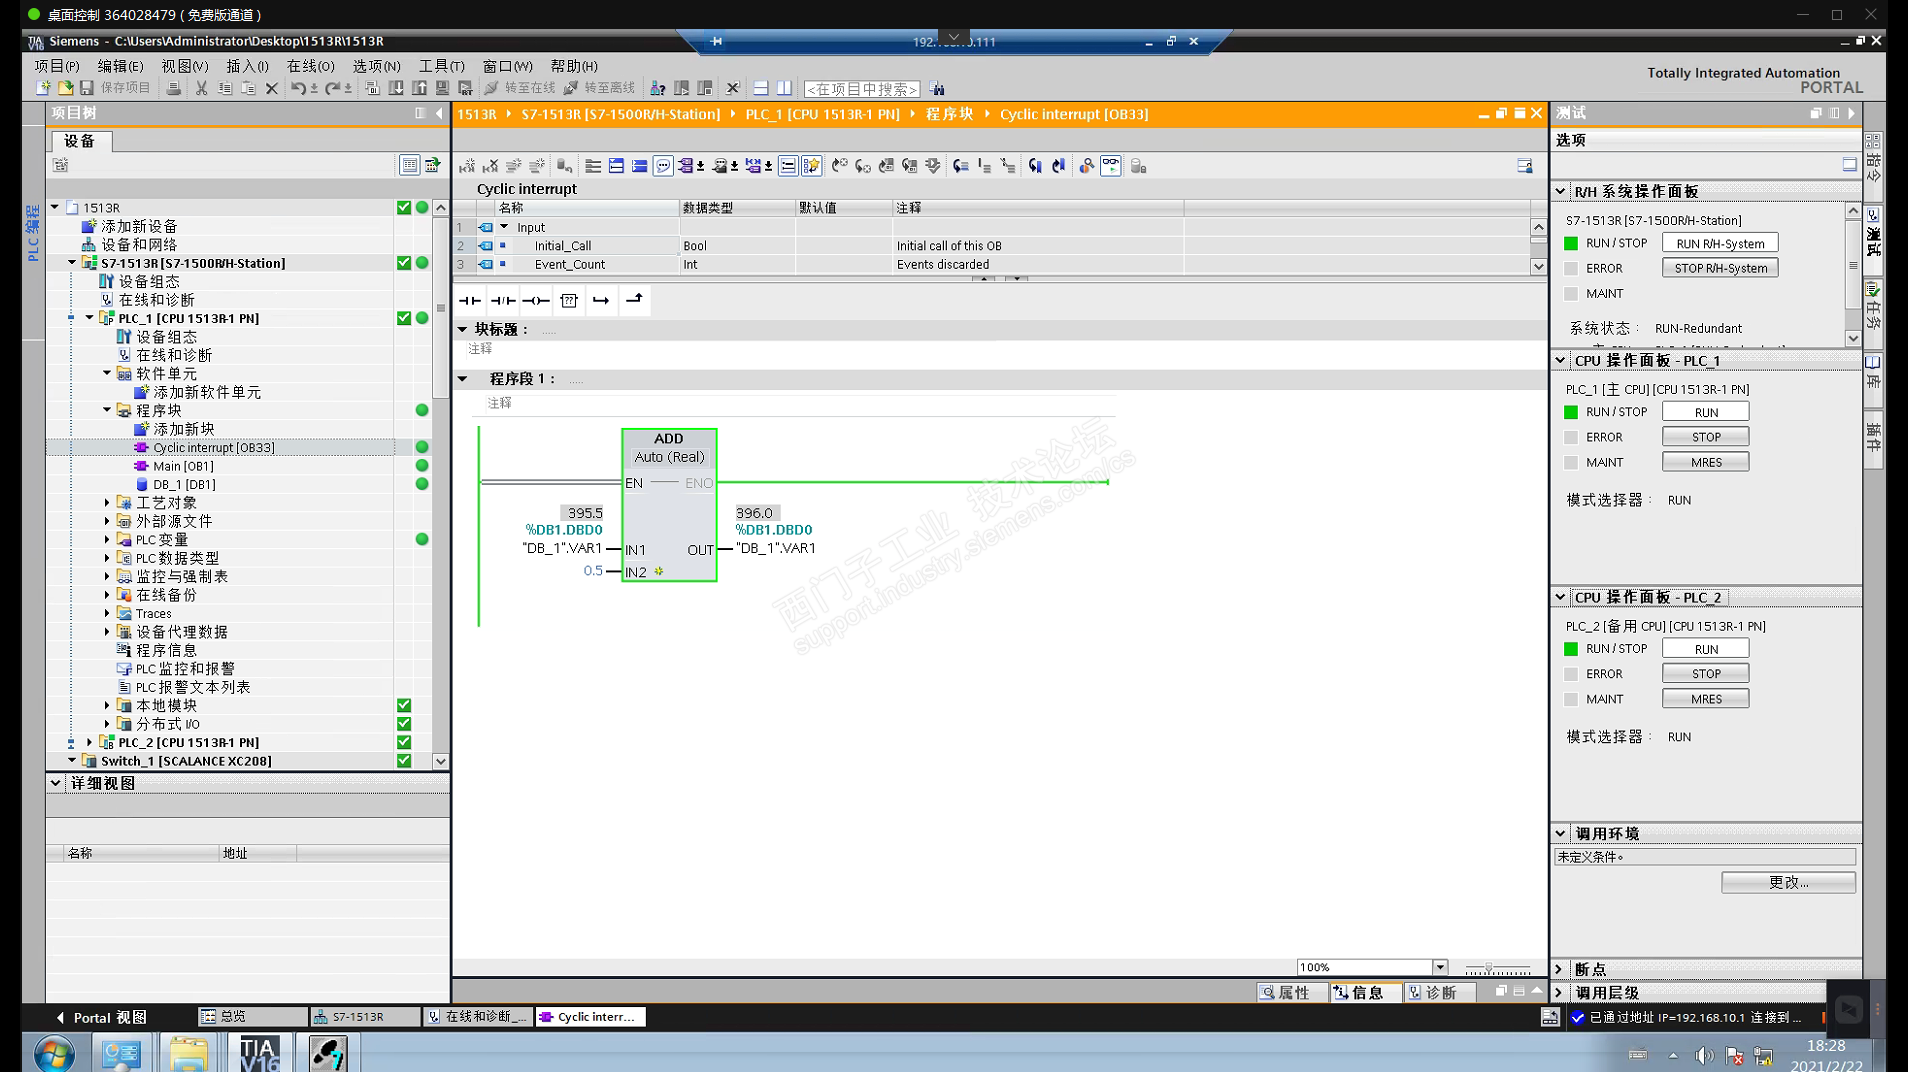Open the Windows Start menu
The image size is (1908, 1072).
(x=54, y=1053)
